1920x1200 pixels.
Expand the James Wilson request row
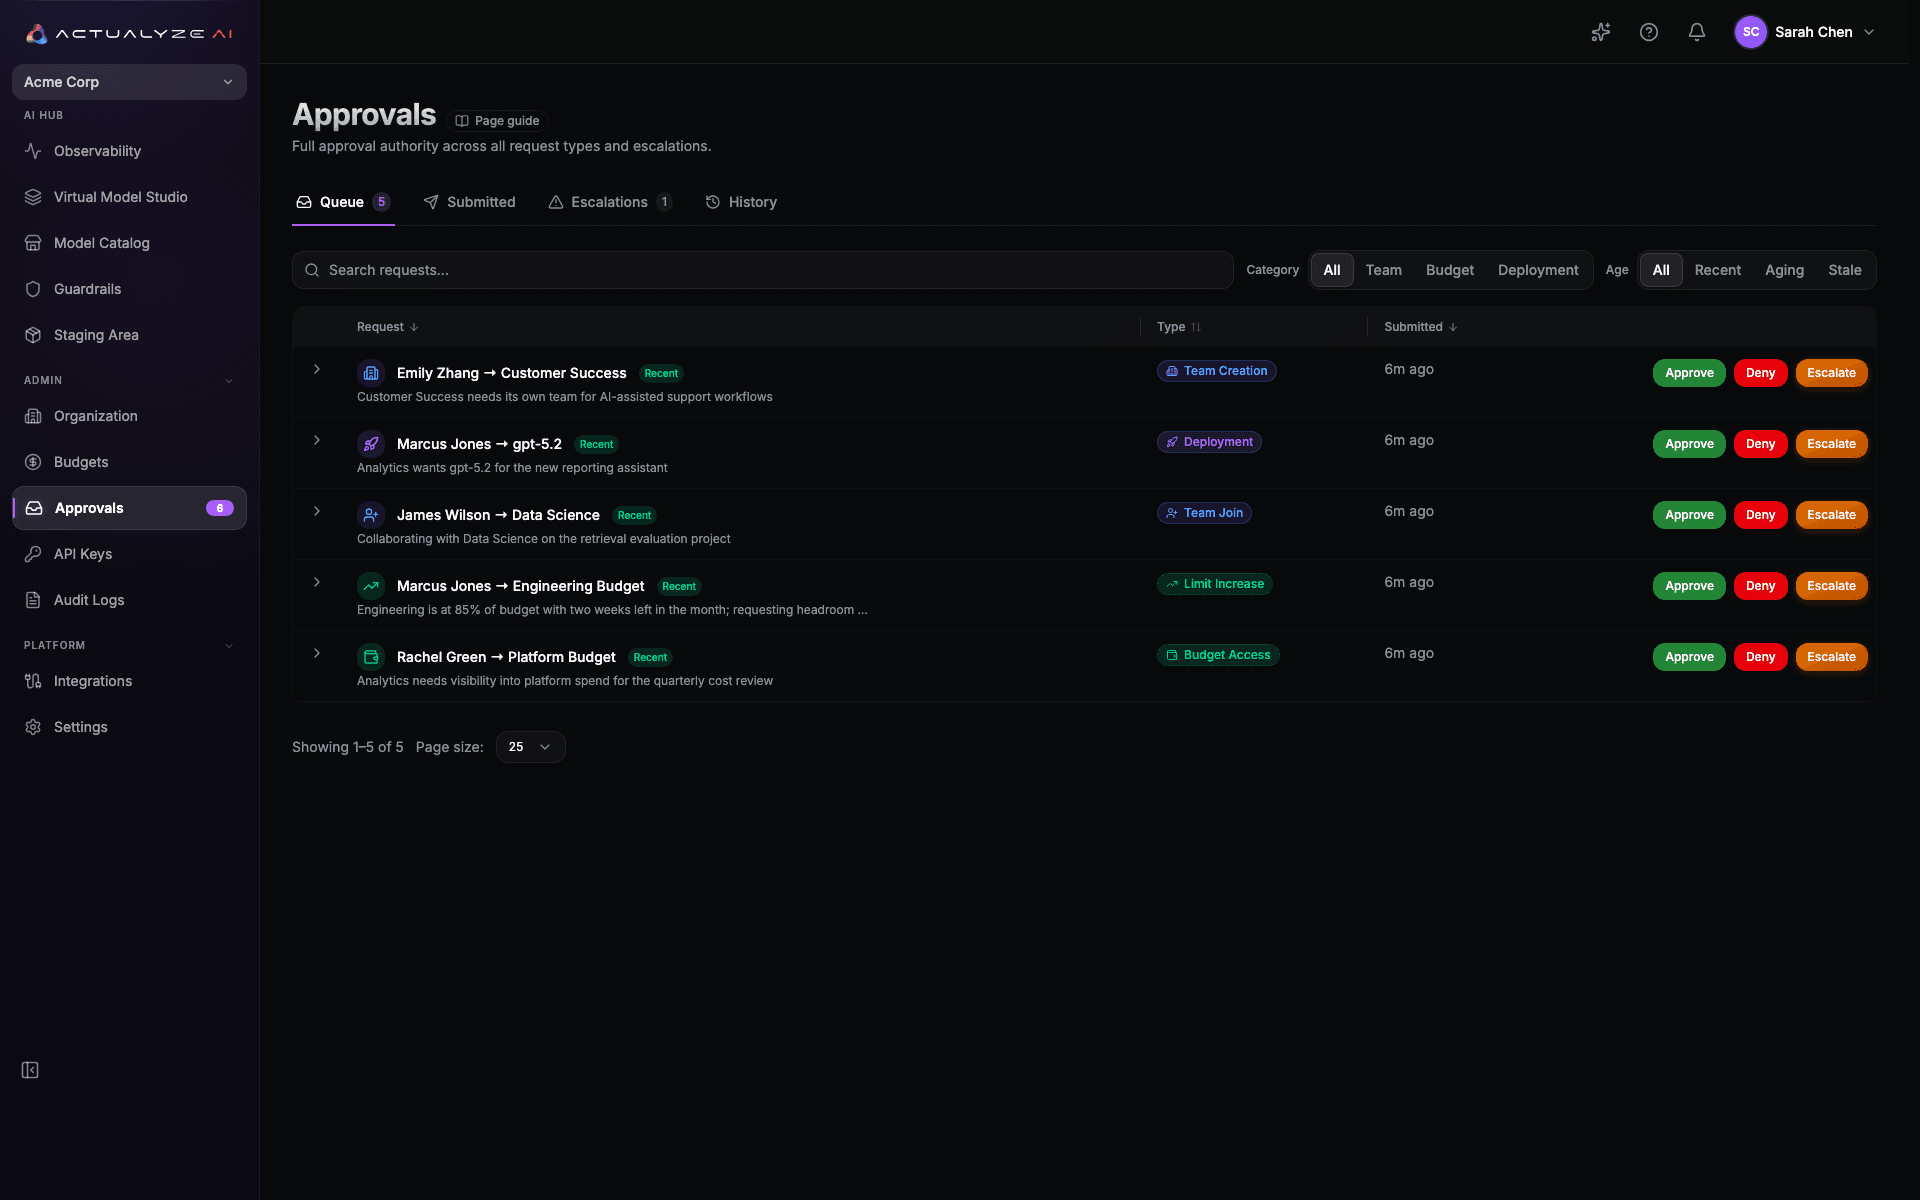[x=317, y=512]
